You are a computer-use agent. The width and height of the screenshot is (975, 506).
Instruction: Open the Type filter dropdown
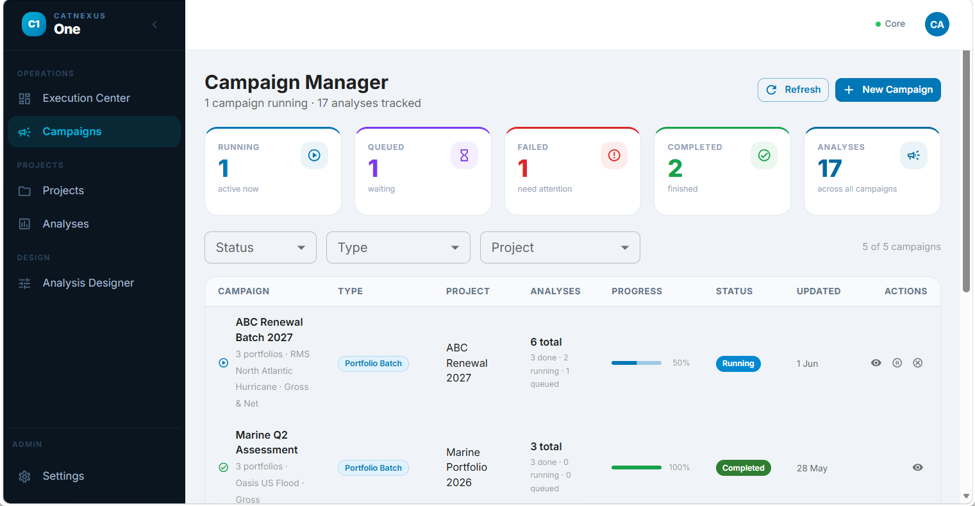click(x=398, y=247)
